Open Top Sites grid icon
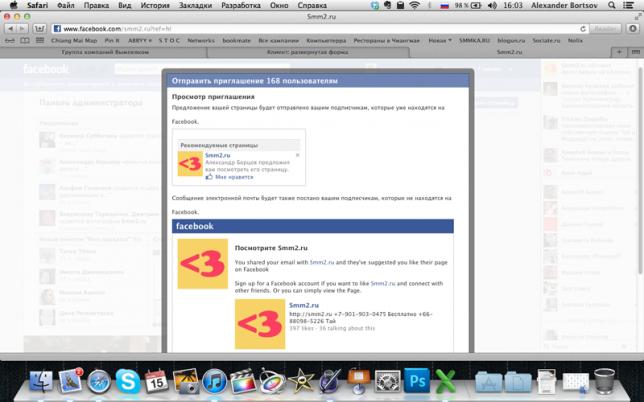Image resolution: width=644 pixels, height=402 pixels. (40, 41)
